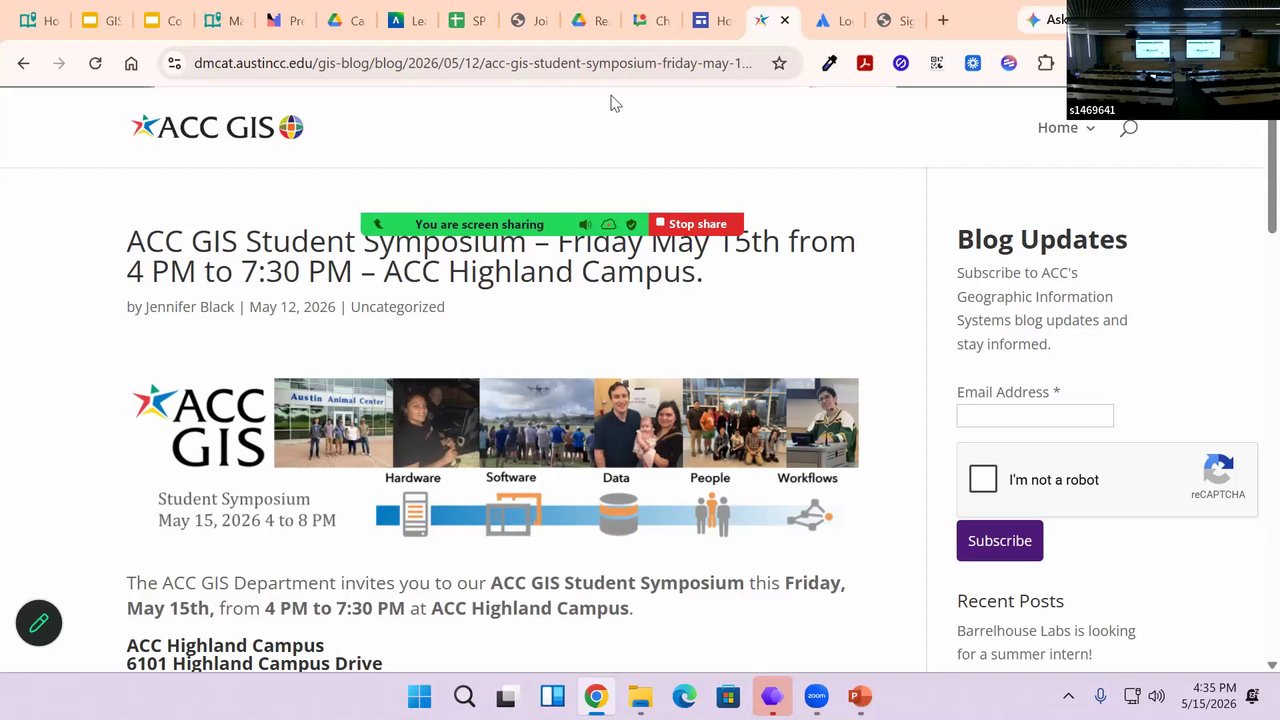Open the Extensions puzzle piece menu
This screenshot has width=1280, height=720.
click(1045, 63)
